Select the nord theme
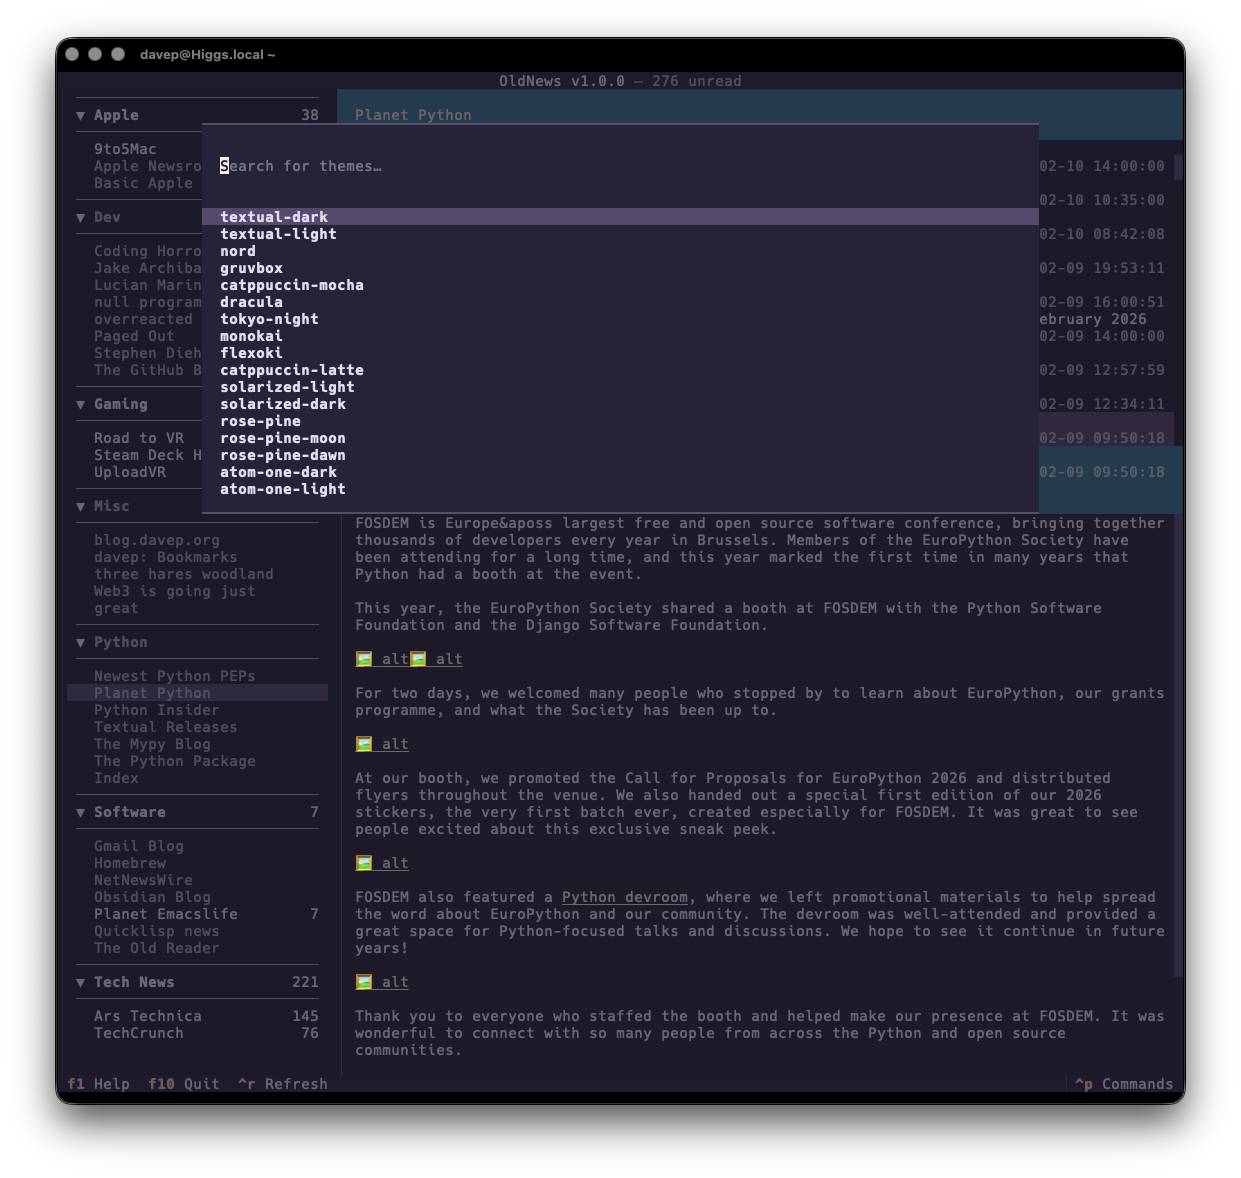 [x=237, y=250]
